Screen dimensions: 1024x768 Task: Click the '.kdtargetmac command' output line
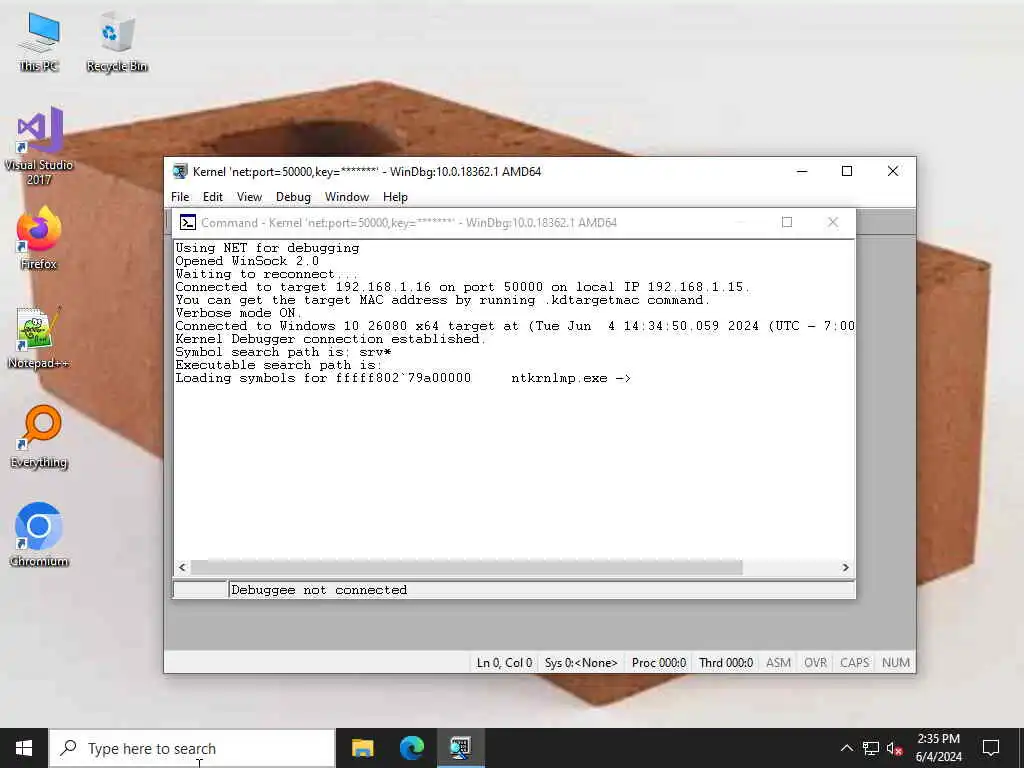(442, 300)
